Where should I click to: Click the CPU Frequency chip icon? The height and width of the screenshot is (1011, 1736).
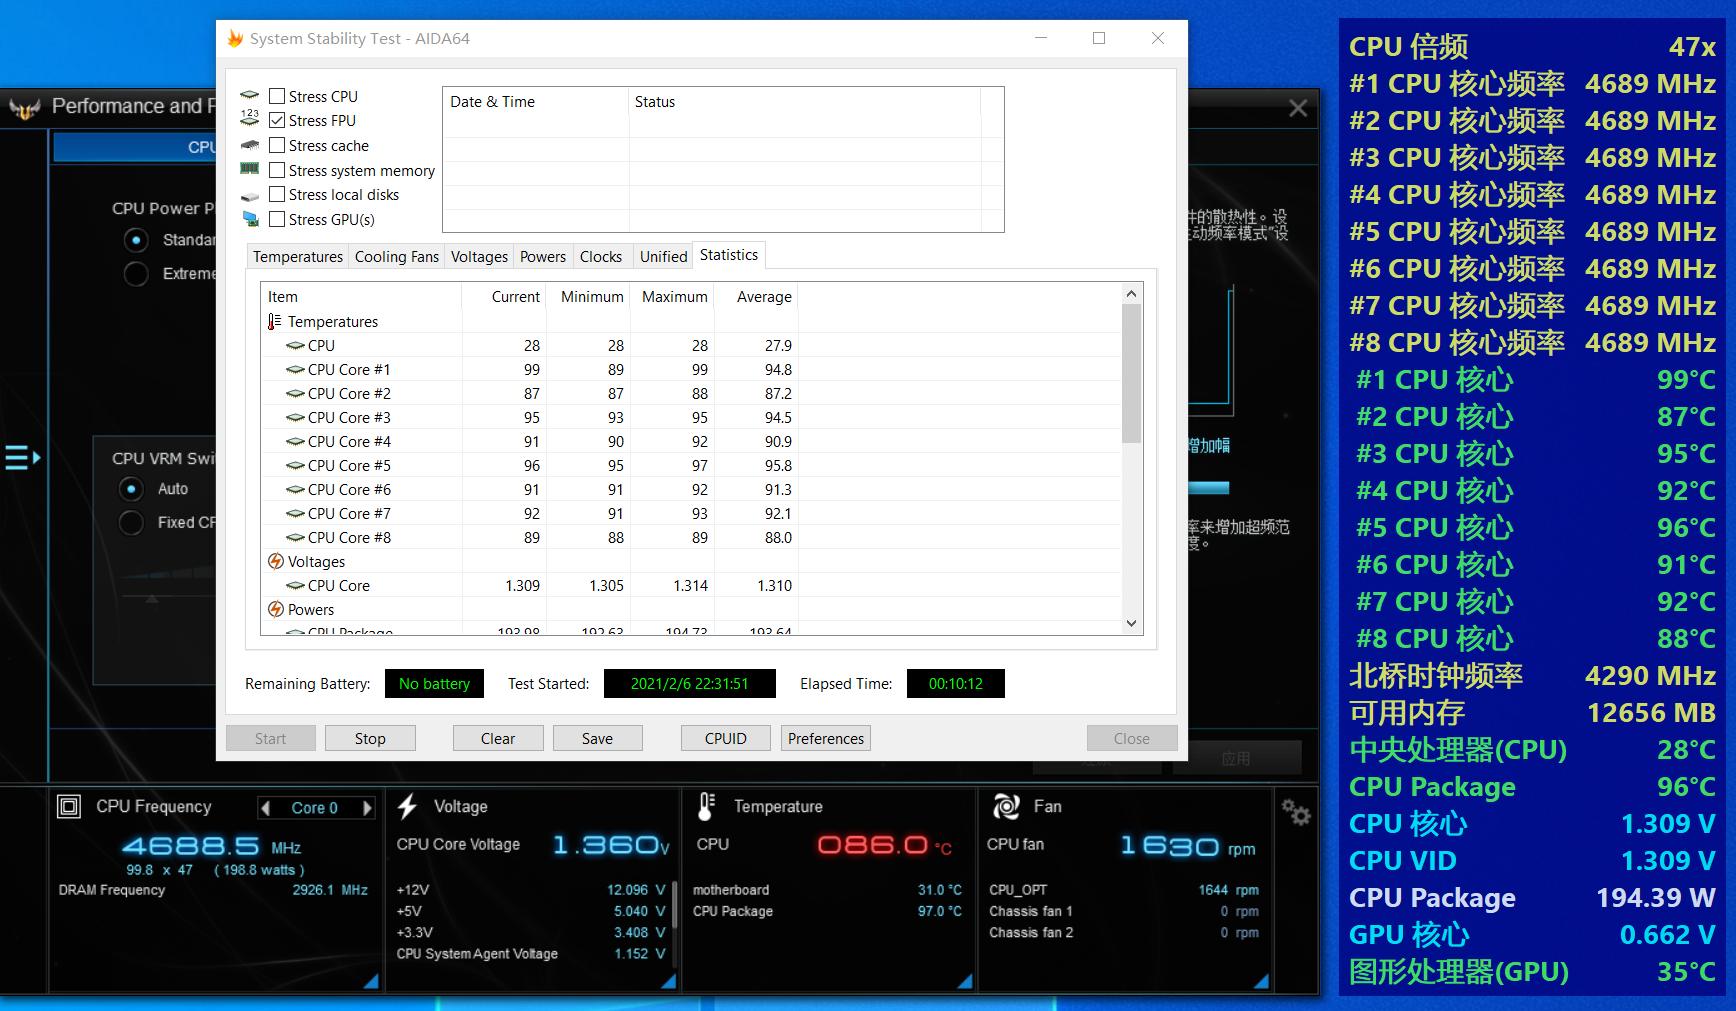[x=69, y=807]
